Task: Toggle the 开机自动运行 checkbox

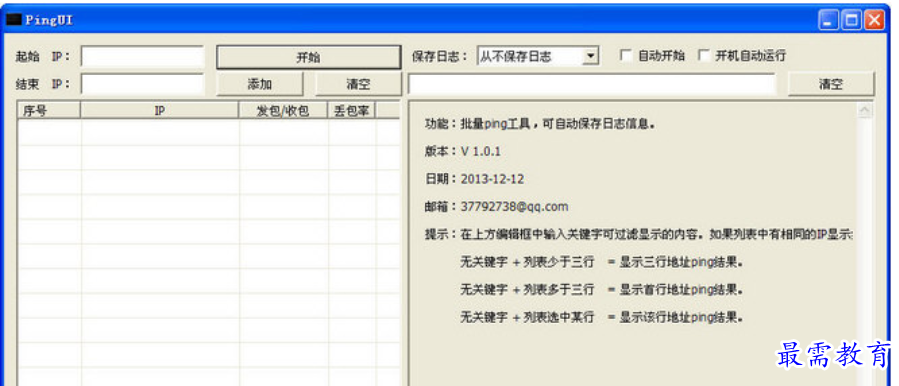Action: (x=703, y=56)
